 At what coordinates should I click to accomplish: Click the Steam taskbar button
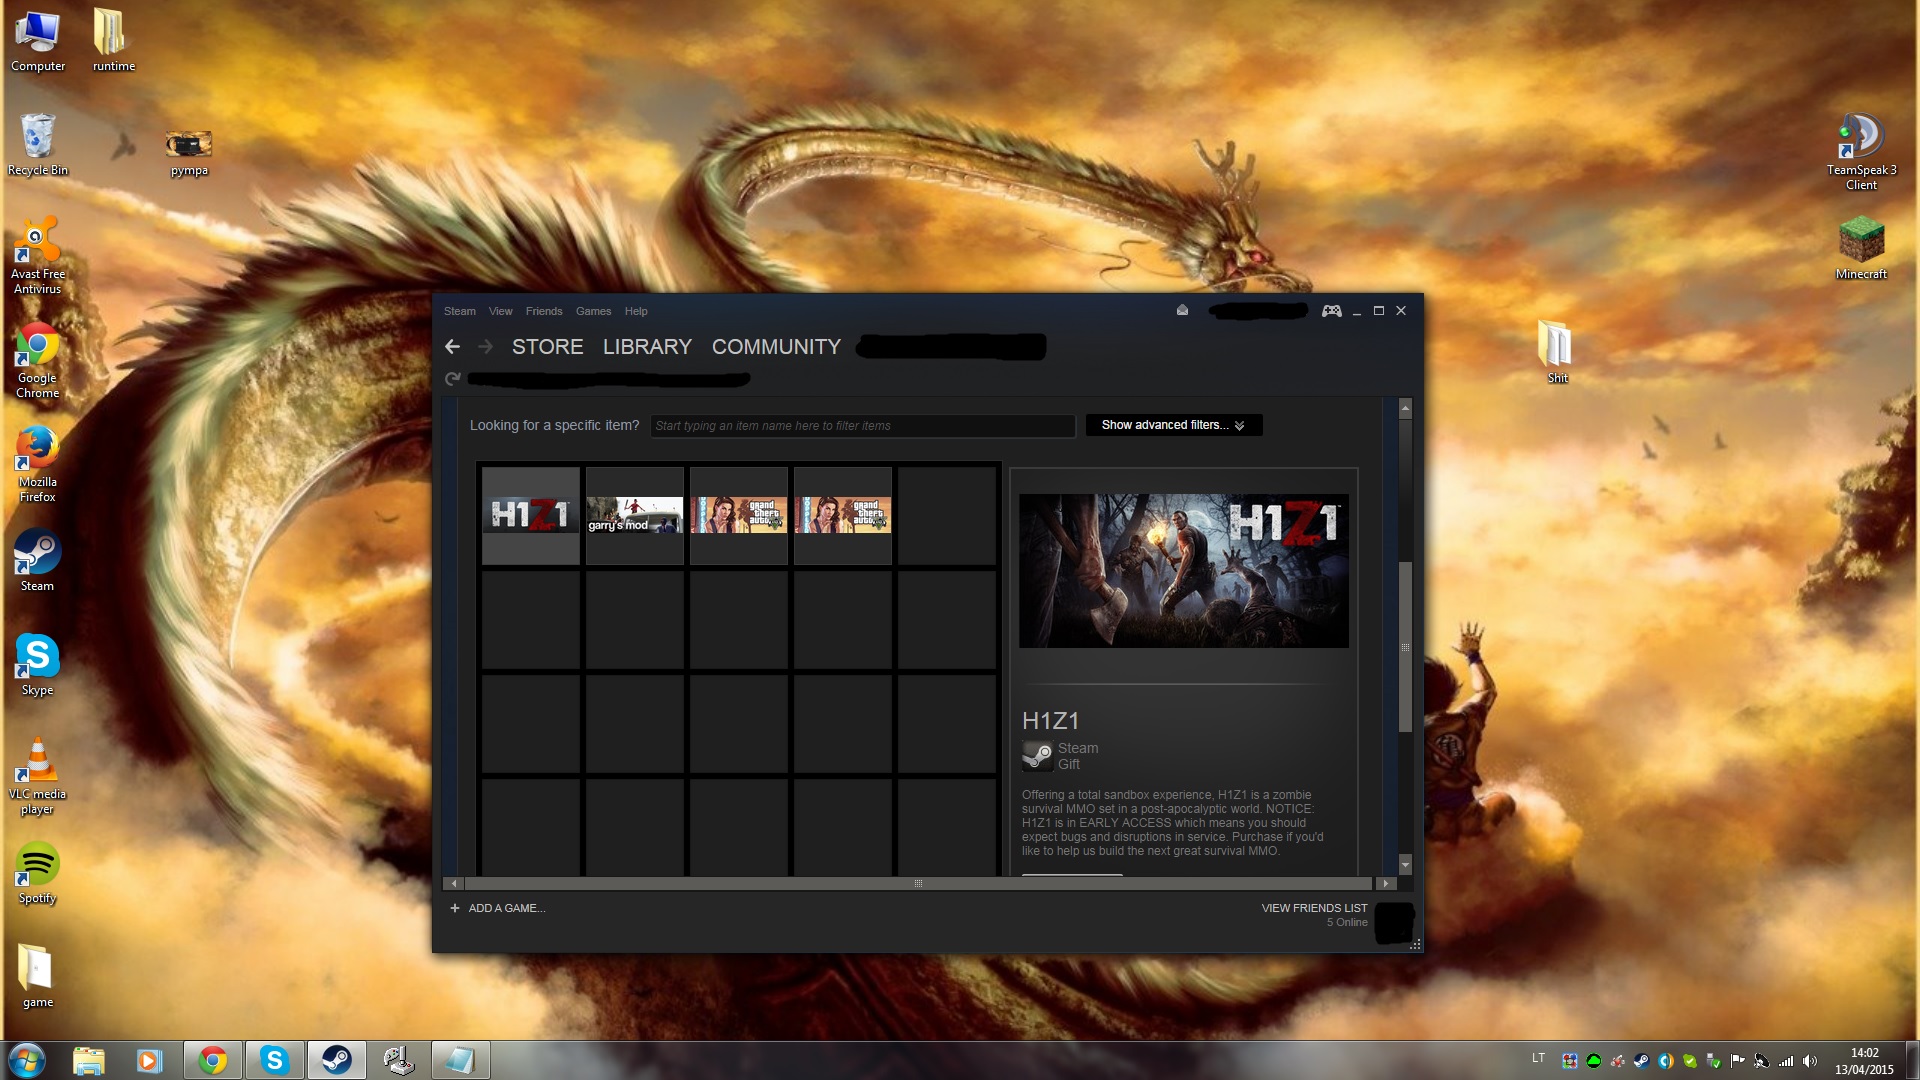(x=337, y=1060)
